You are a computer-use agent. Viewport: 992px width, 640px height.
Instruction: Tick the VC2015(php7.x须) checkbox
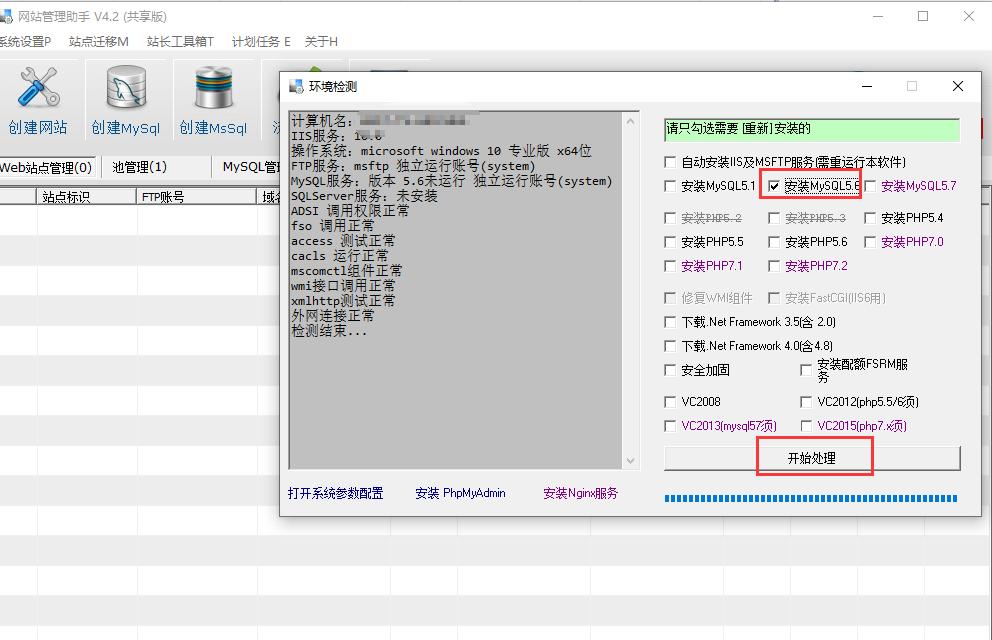point(807,426)
